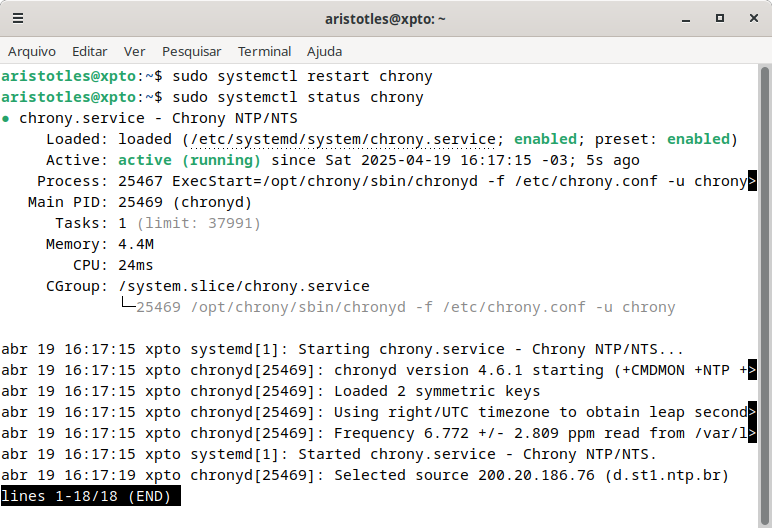The height and width of the screenshot is (528, 772).
Task: Open the Ver menu
Action: click(134, 52)
